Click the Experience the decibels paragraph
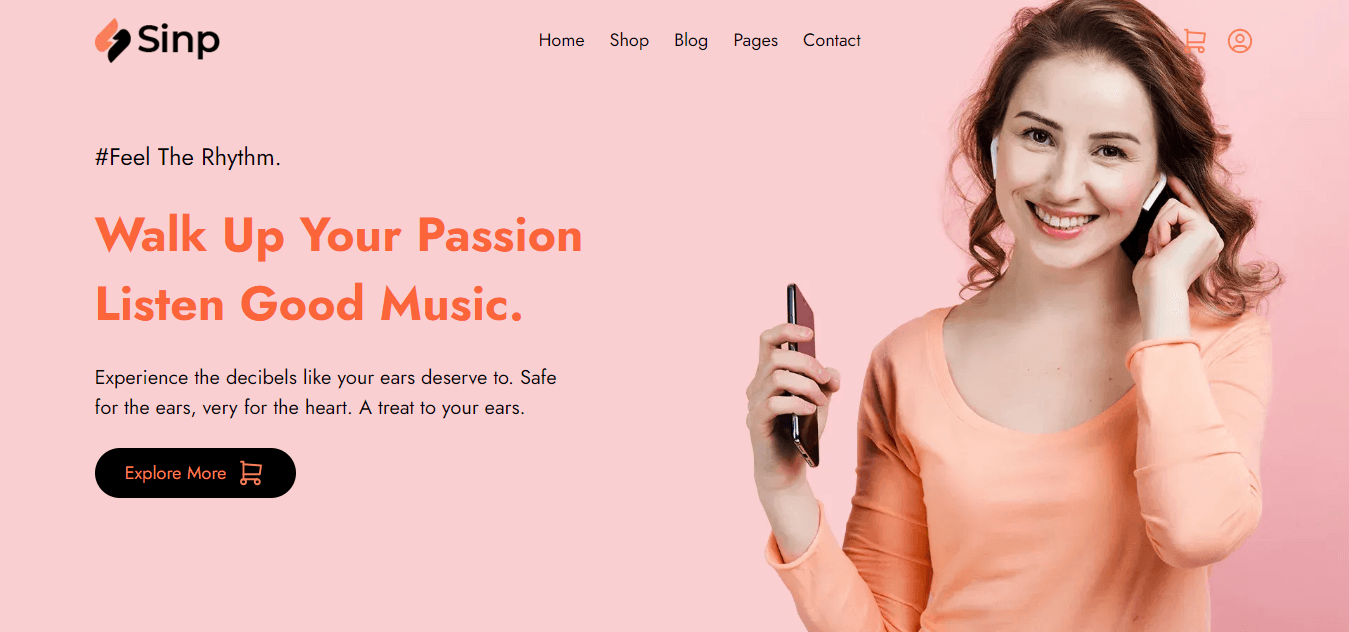Screen dimensions: 1349x632 click(326, 393)
